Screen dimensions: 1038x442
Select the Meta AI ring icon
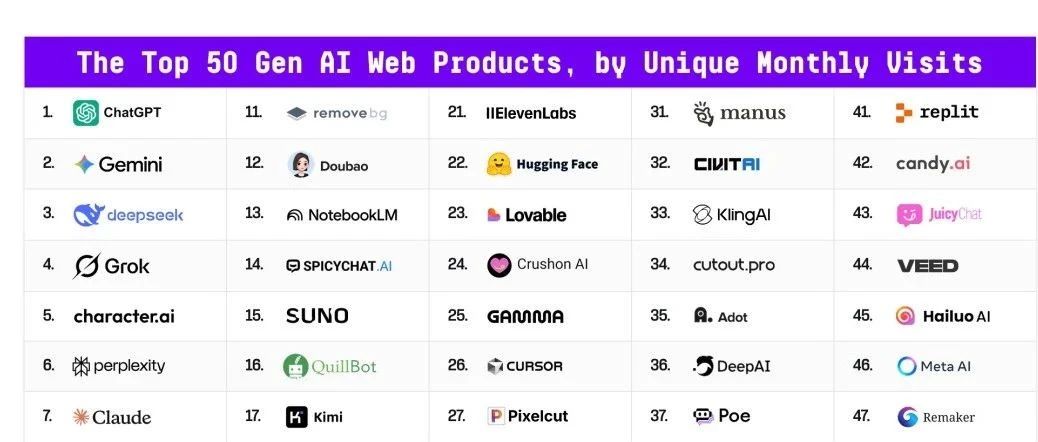pyautogui.click(x=906, y=366)
